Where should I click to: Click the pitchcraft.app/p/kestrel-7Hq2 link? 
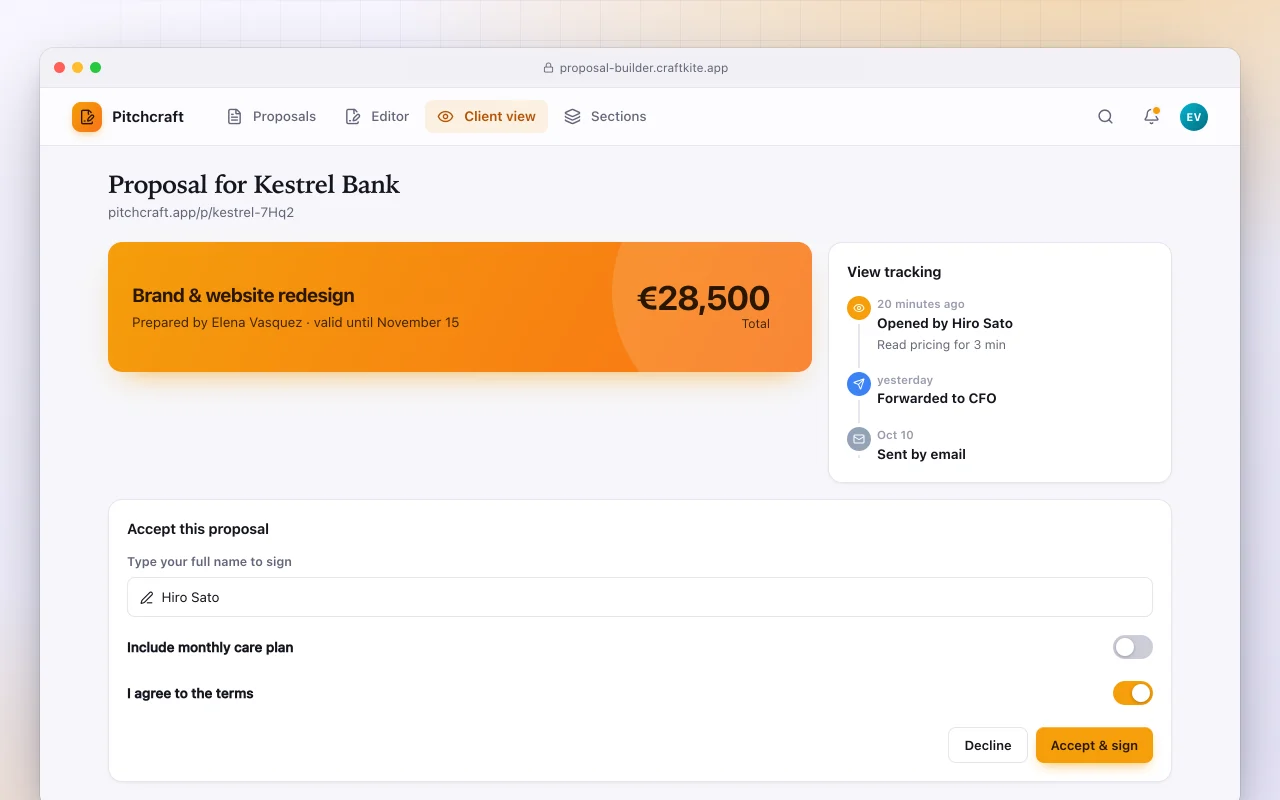(x=201, y=212)
